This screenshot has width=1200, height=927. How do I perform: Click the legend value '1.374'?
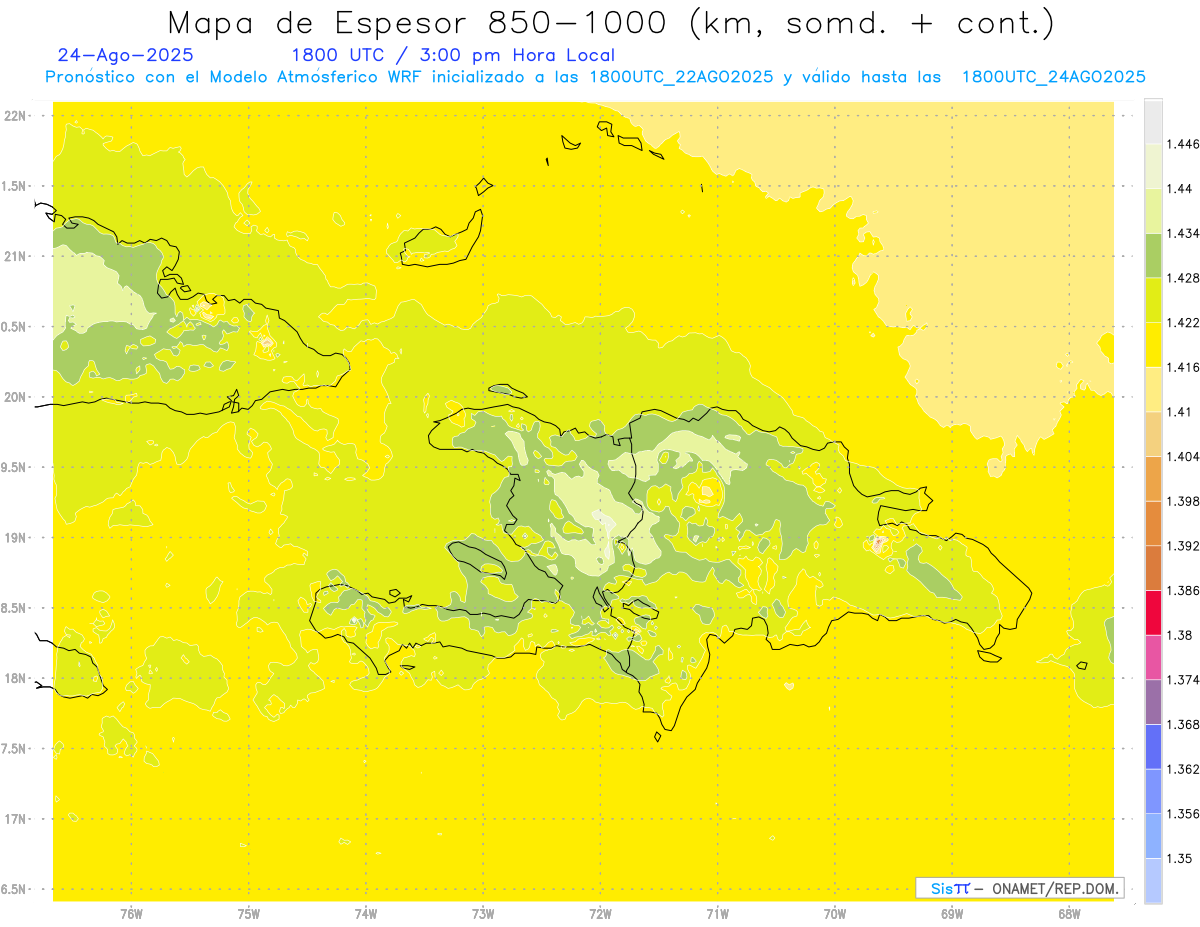pyautogui.click(x=1182, y=680)
